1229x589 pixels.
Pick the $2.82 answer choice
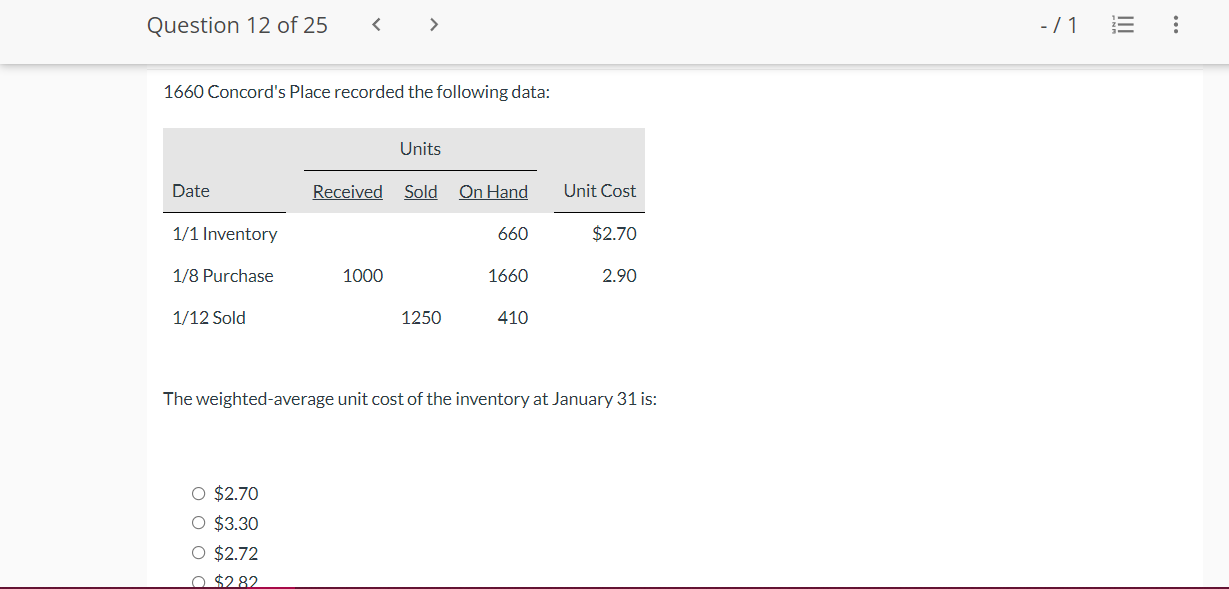click(199, 580)
